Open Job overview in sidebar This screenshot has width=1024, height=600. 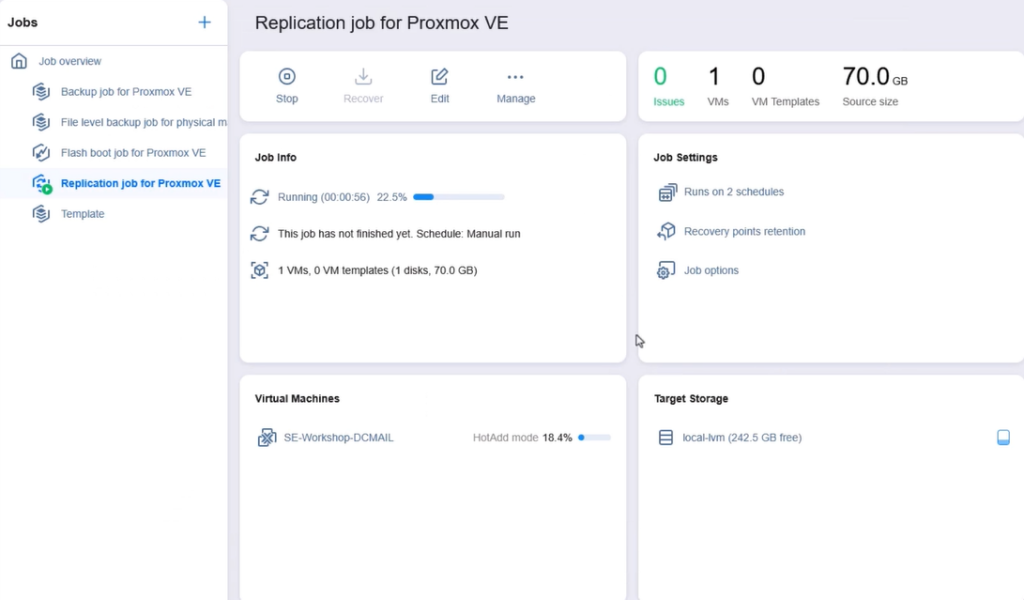pos(69,61)
